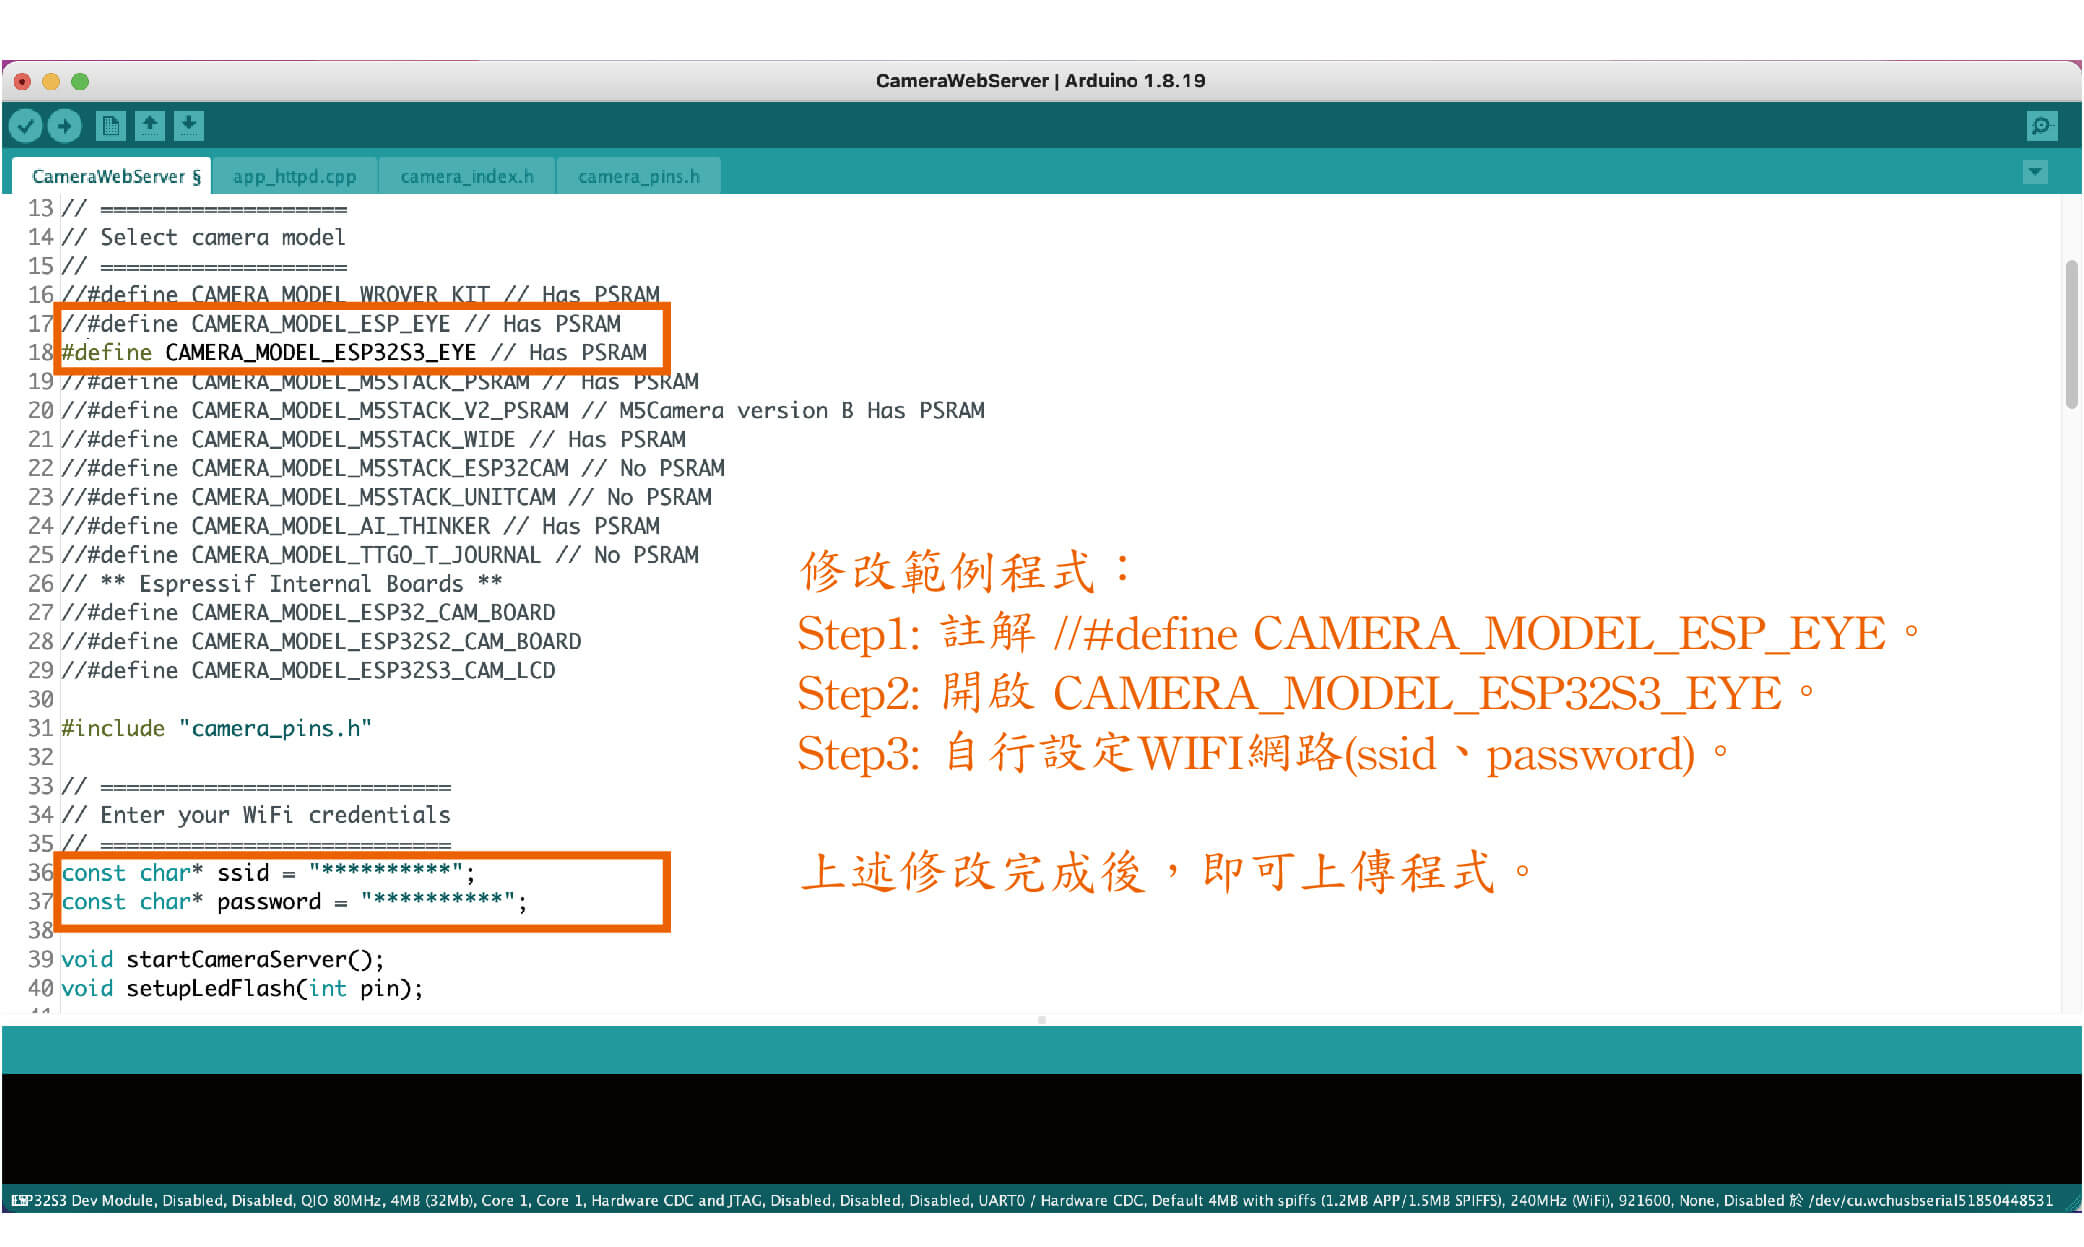This screenshot has height=1247, width=2084.
Task: Click the #include "camera_pins.h" line
Action: [x=216, y=728]
